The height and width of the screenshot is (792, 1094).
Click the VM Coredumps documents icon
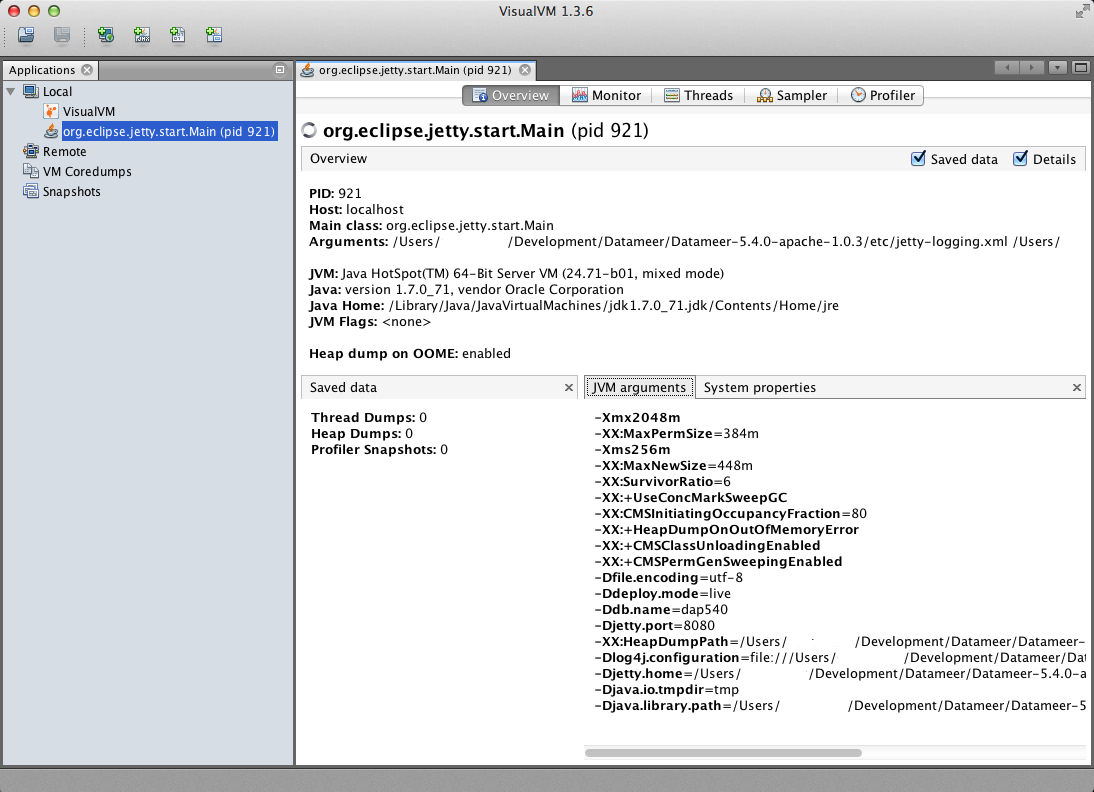pyautogui.click(x=31, y=171)
